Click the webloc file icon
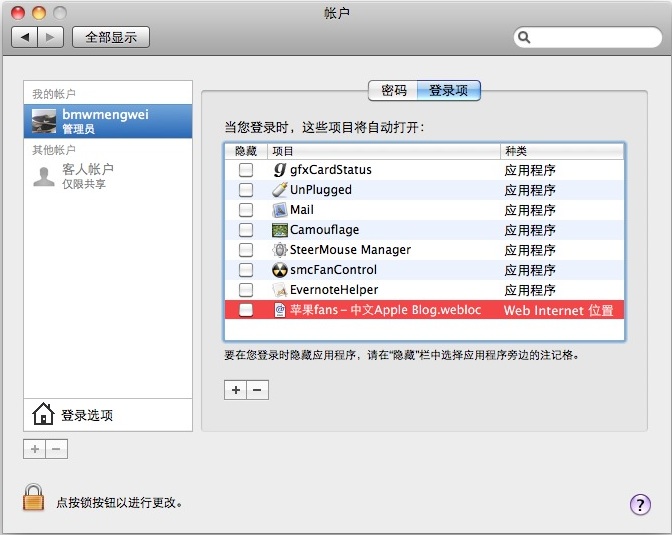672x535 pixels. coord(280,310)
